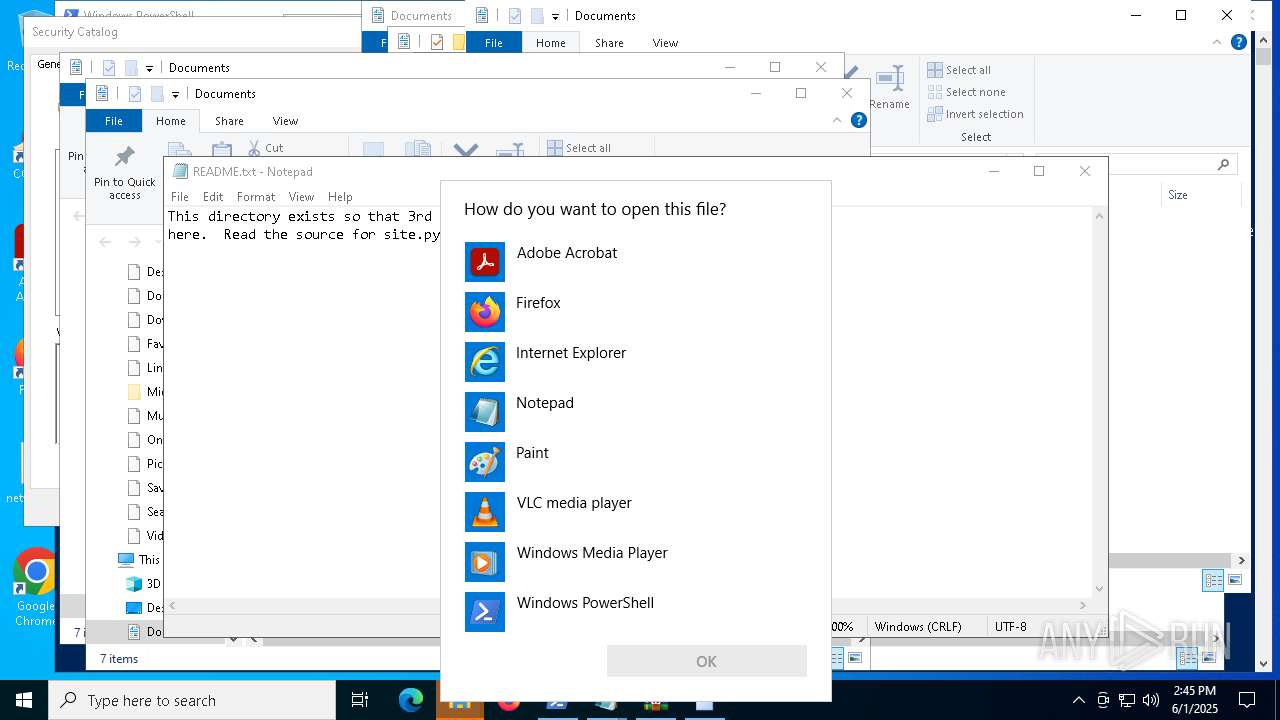
Task: Open quick access dropdown in second Documents window
Action: (149, 68)
